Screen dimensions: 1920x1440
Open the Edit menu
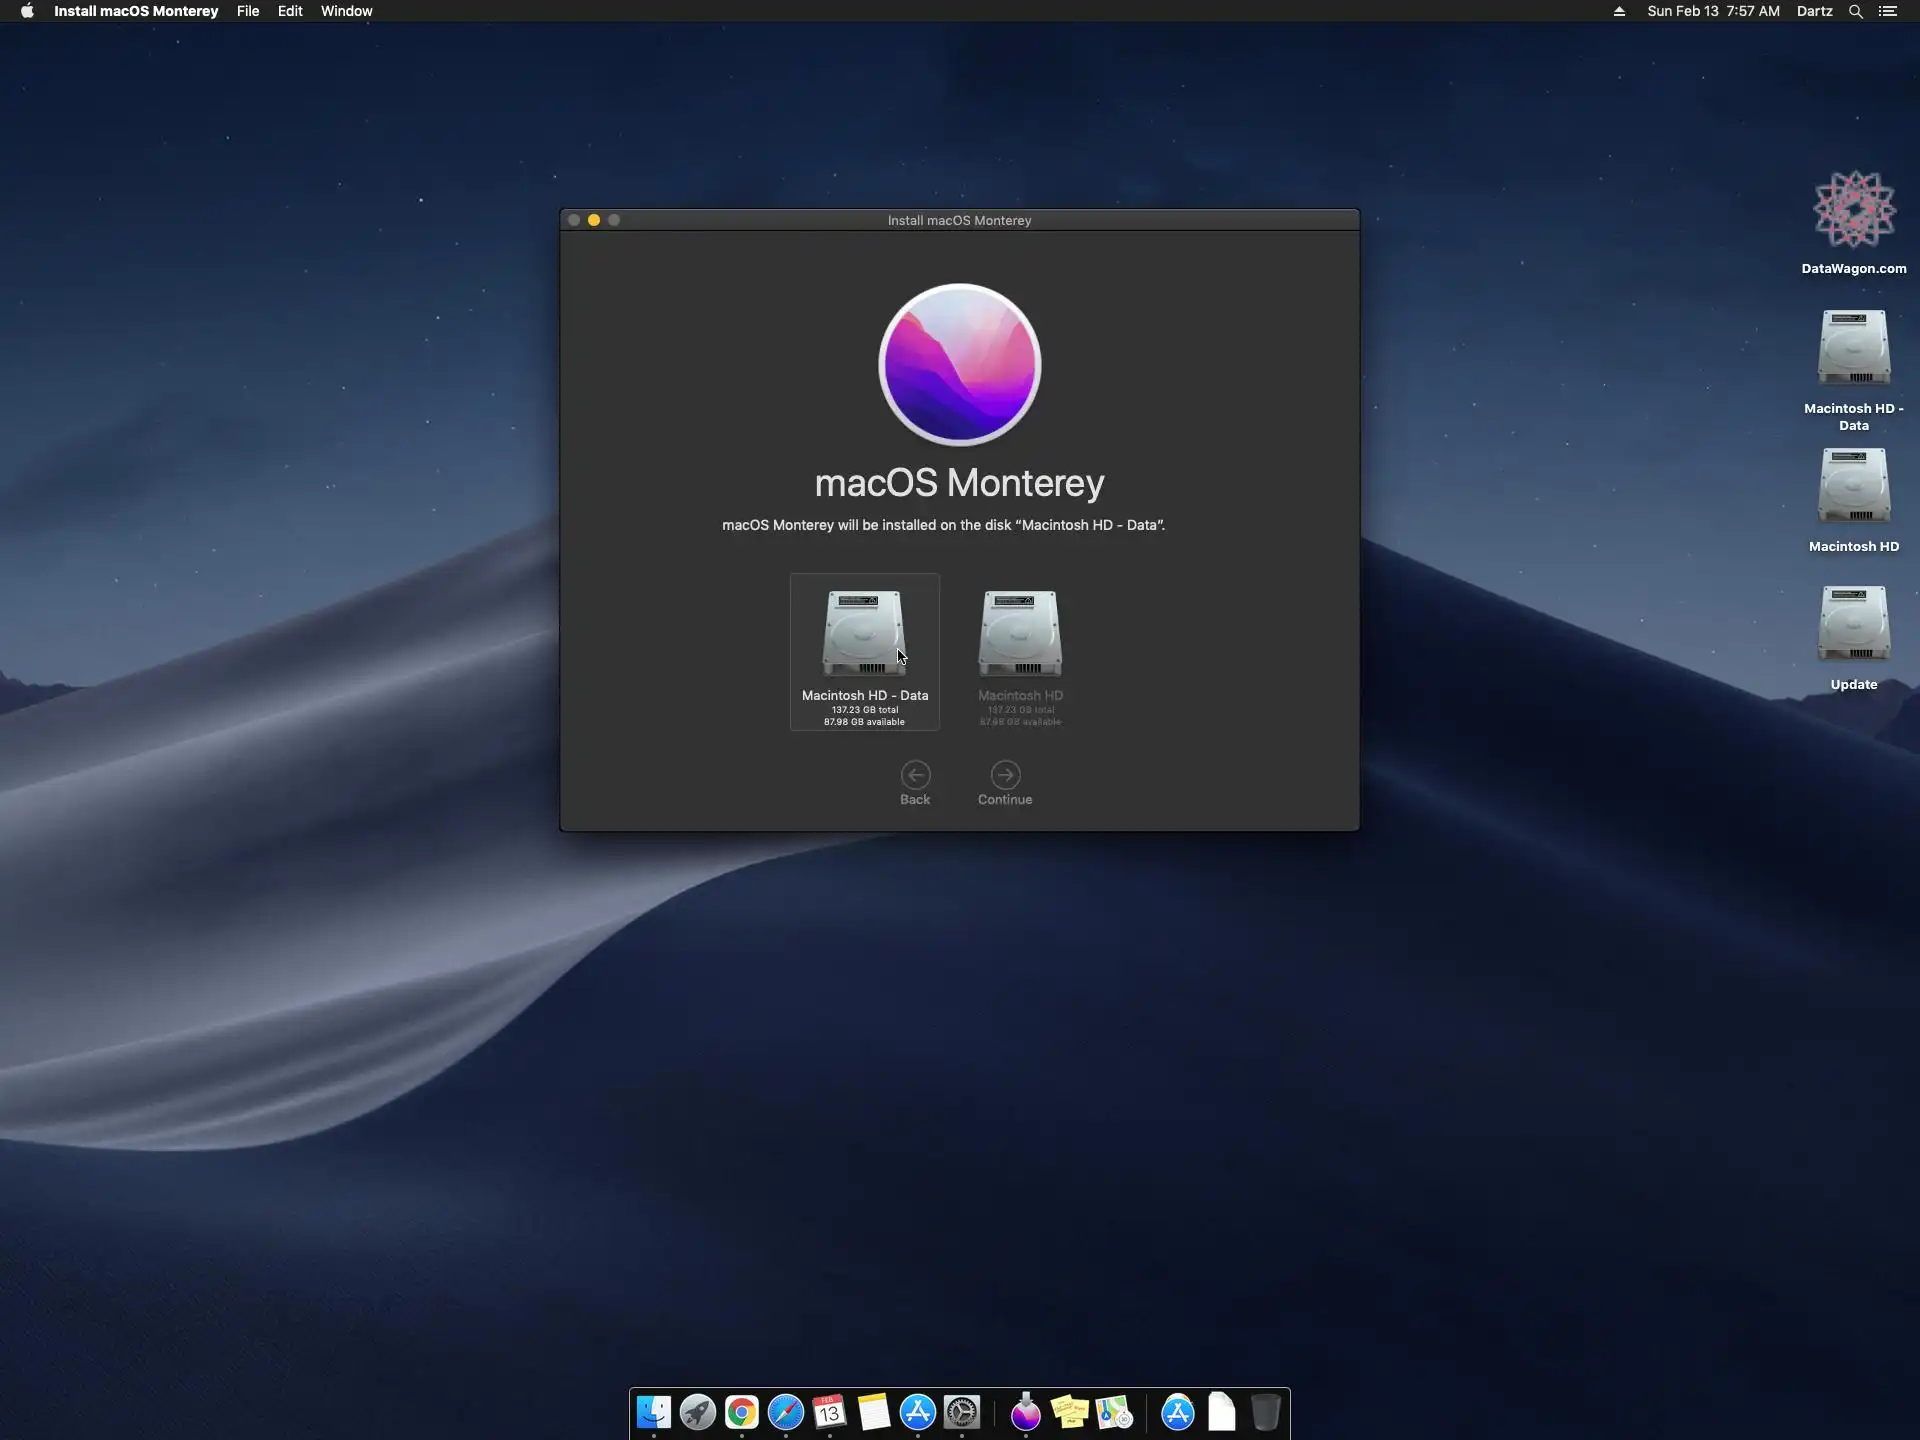click(x=290, y=11)
